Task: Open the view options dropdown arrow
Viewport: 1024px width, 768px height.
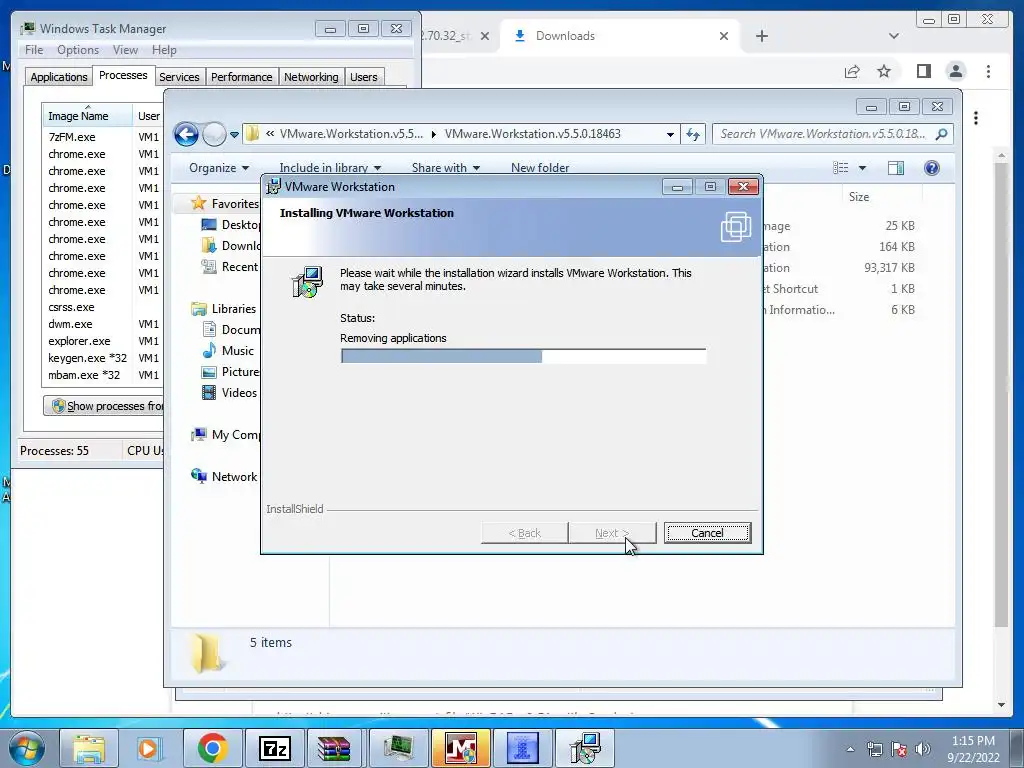Action: tap(862, 168)
